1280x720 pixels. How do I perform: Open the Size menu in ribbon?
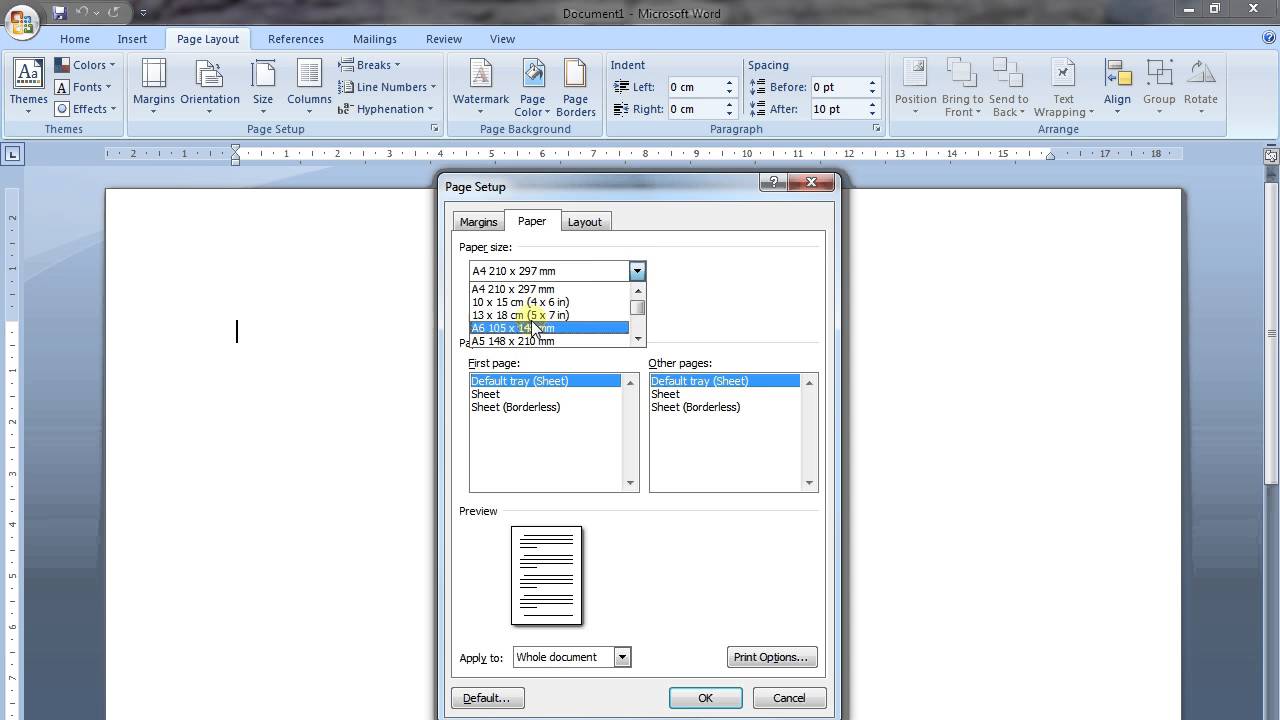[x=263, y=86]
